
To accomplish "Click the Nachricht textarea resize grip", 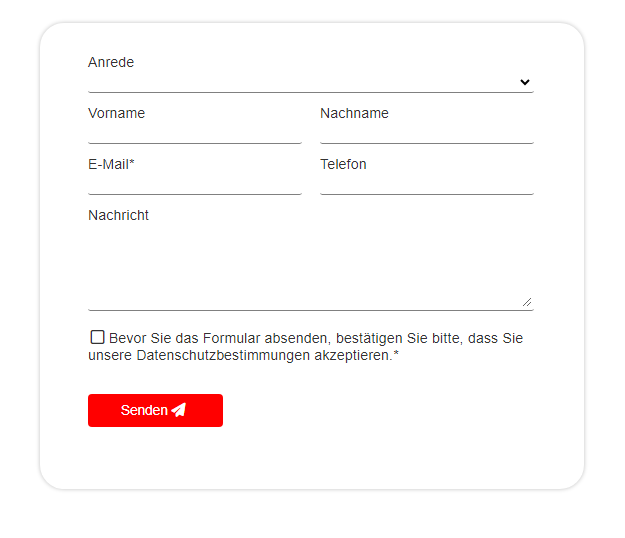I will 527,302.
